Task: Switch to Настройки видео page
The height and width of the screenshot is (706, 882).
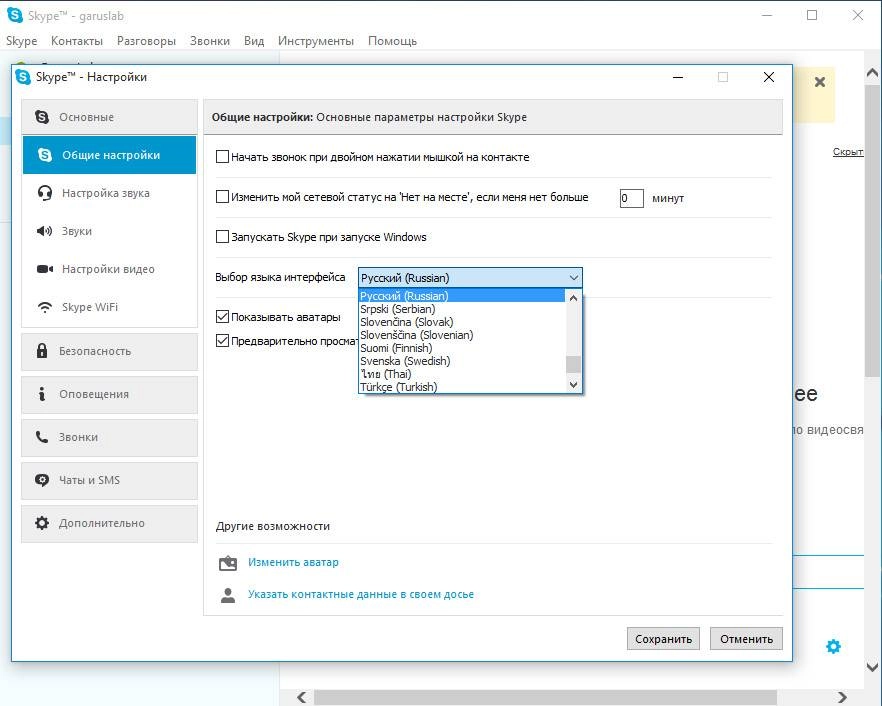Action: point(110,269)
